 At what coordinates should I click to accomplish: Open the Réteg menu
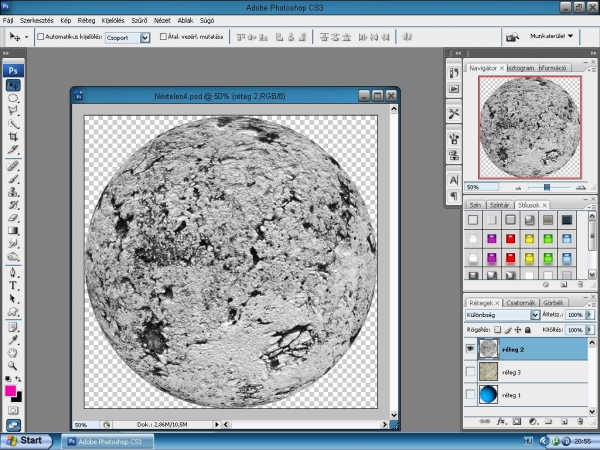coord(86,21)
